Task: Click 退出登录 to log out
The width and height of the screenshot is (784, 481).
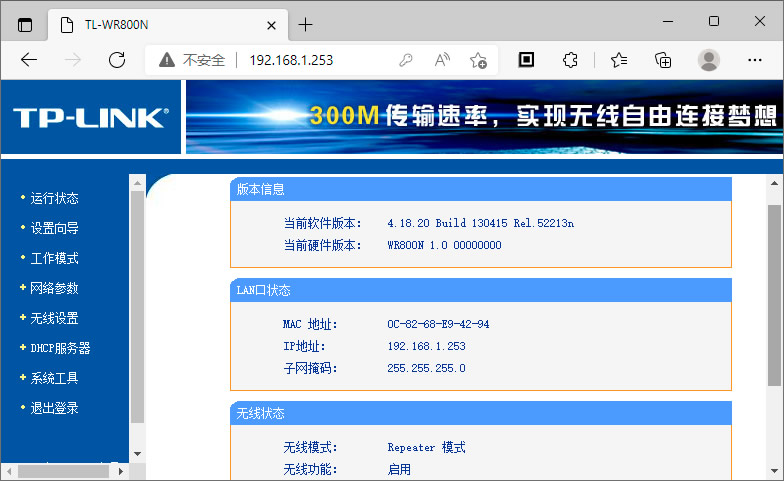Action: click(x=54, y=408)
